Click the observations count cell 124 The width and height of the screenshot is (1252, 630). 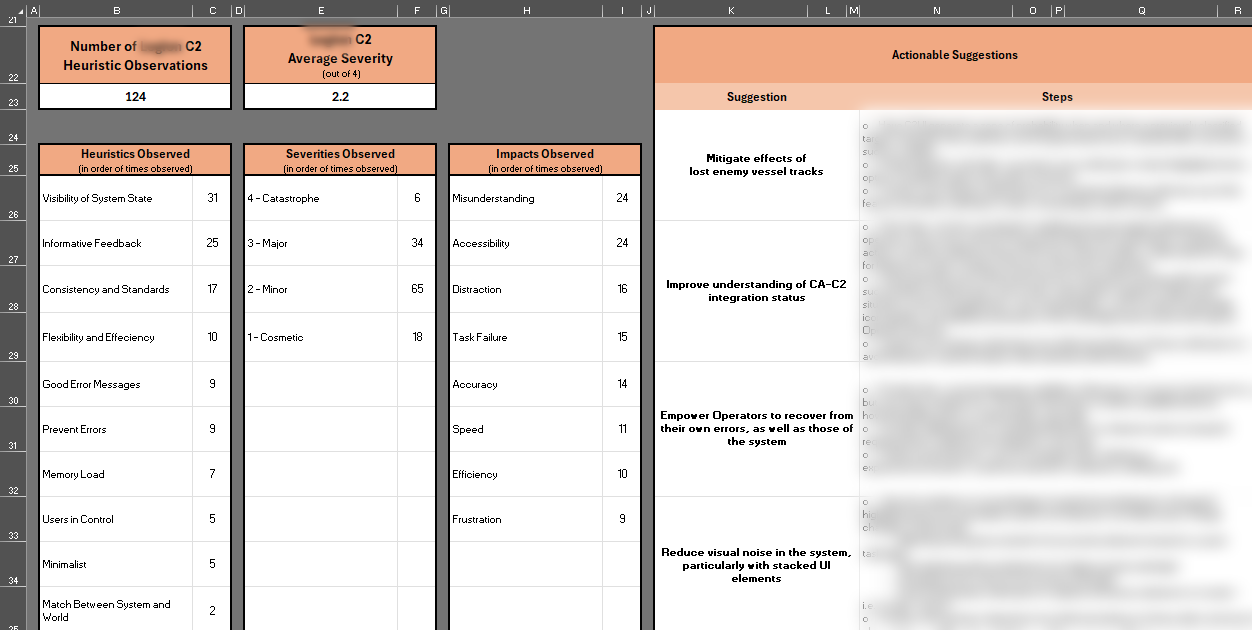pos(135,97)
